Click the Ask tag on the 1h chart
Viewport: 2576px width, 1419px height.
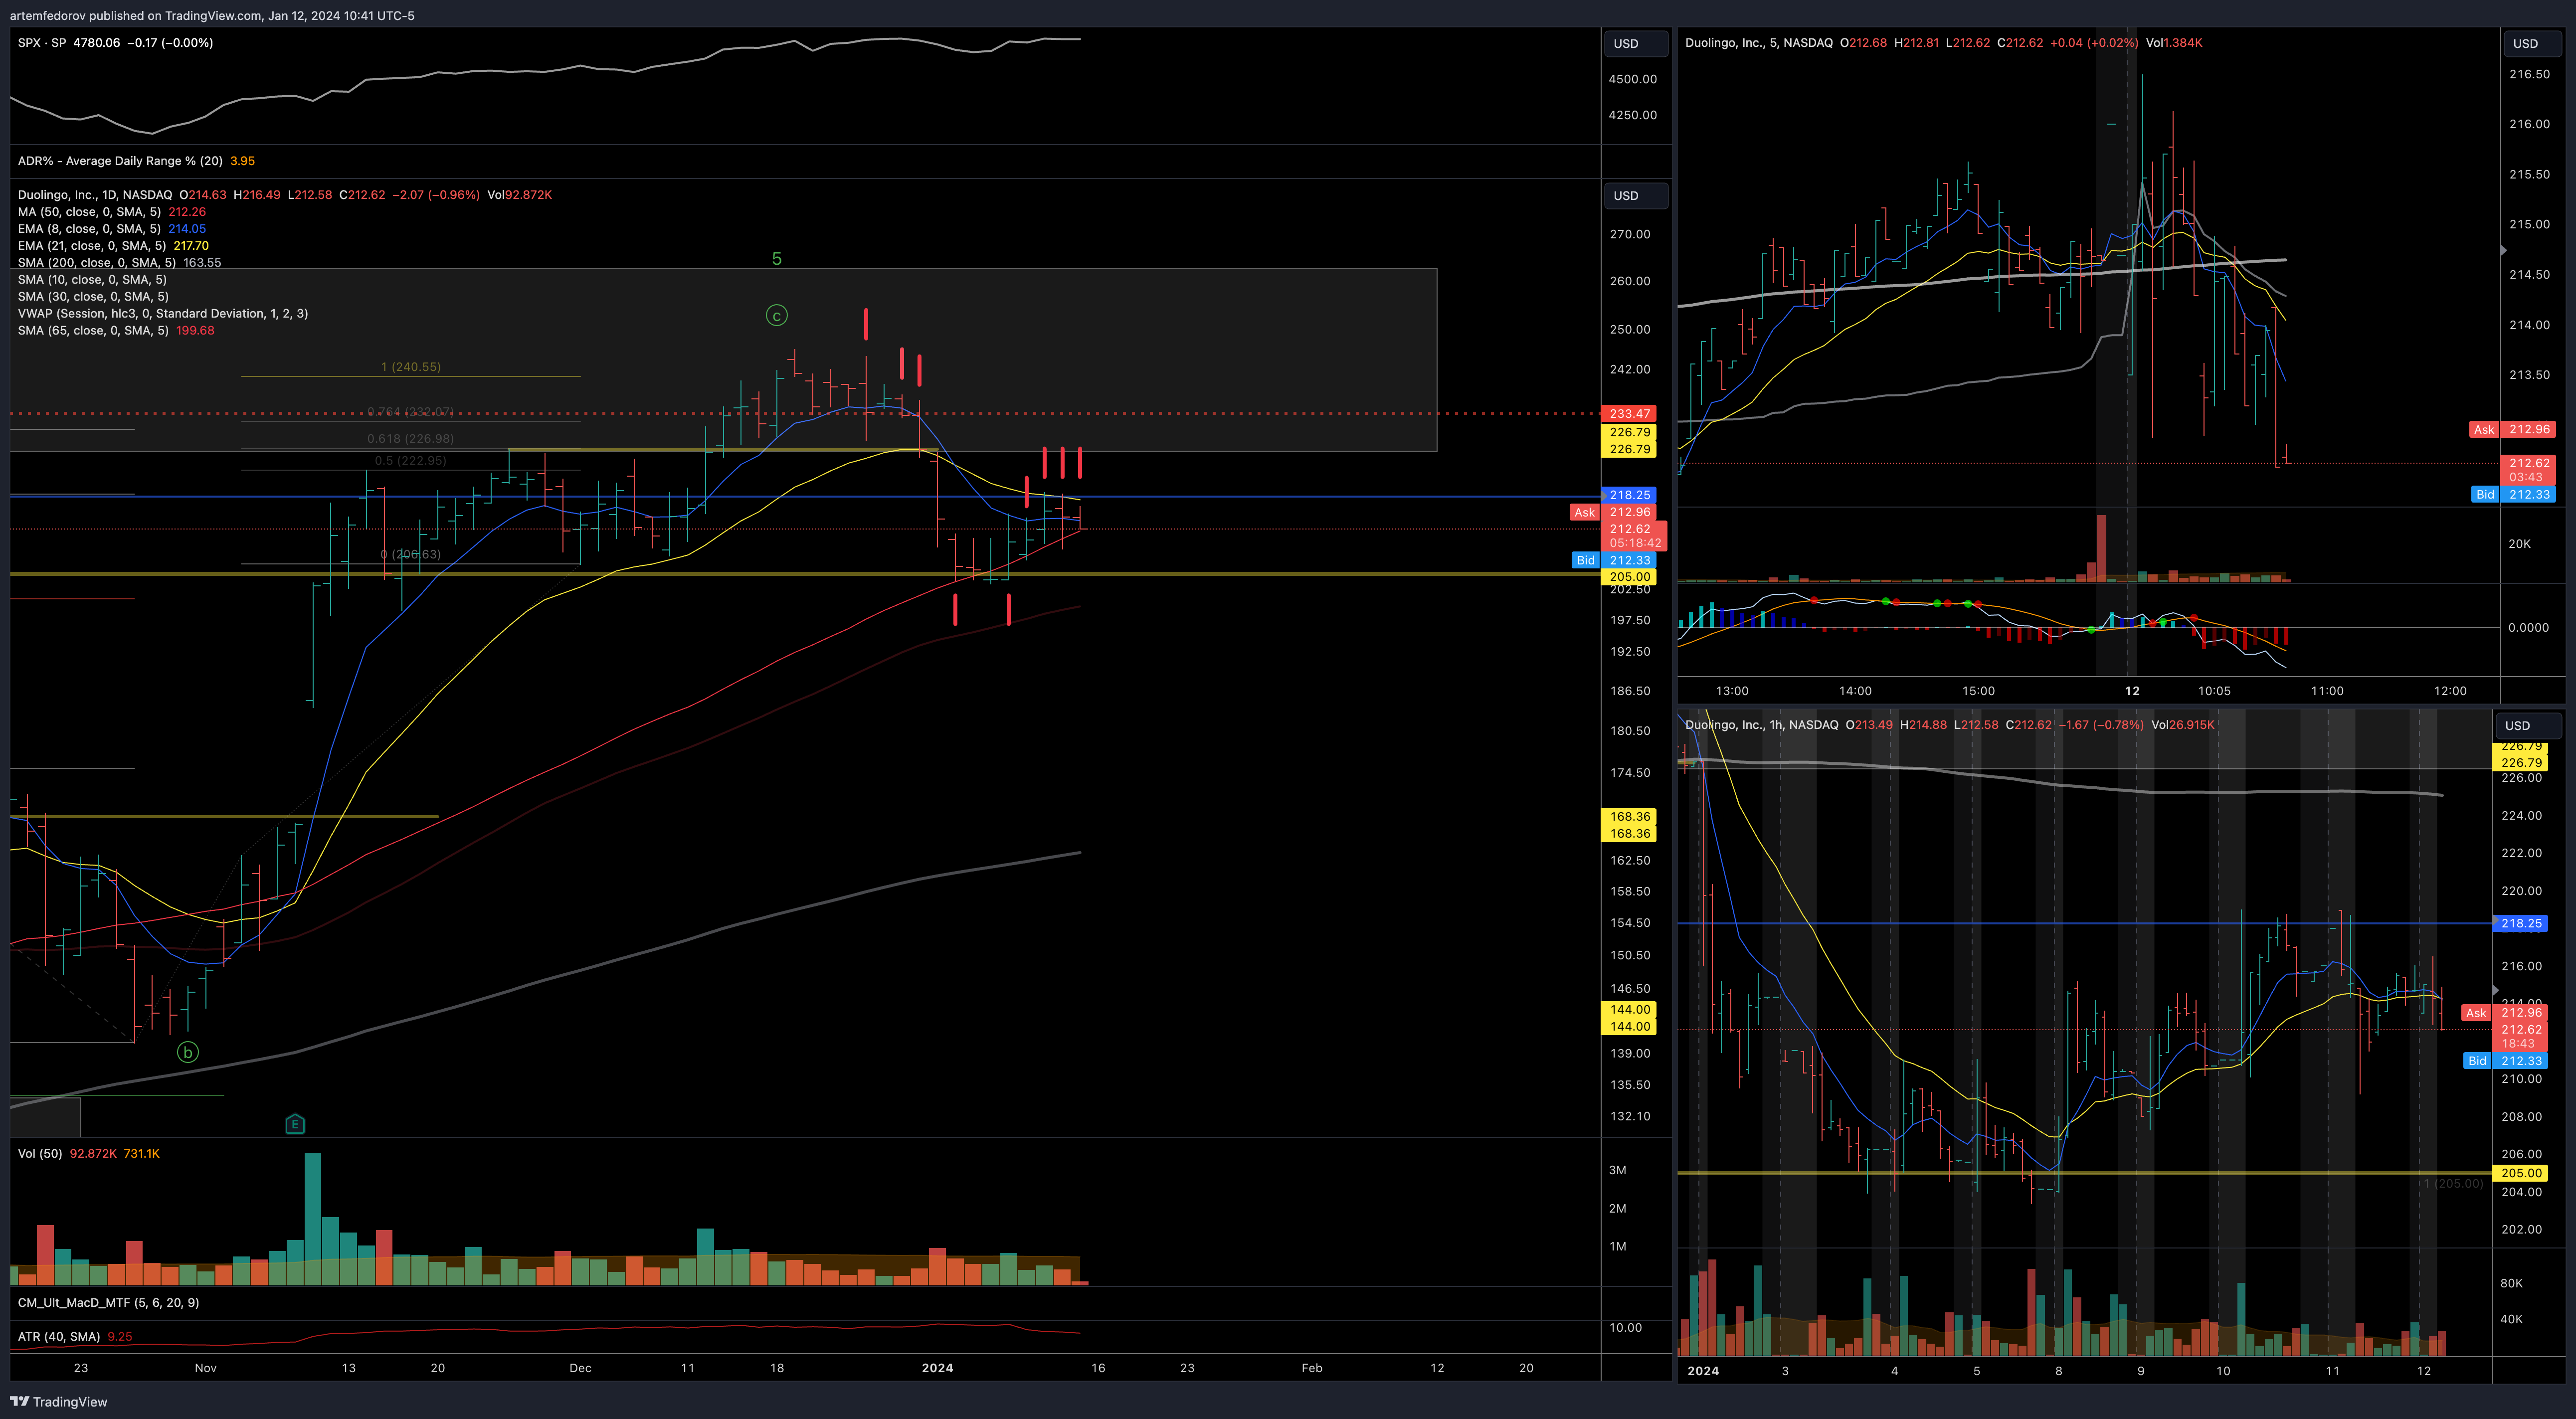(x=2476, y=1012)
